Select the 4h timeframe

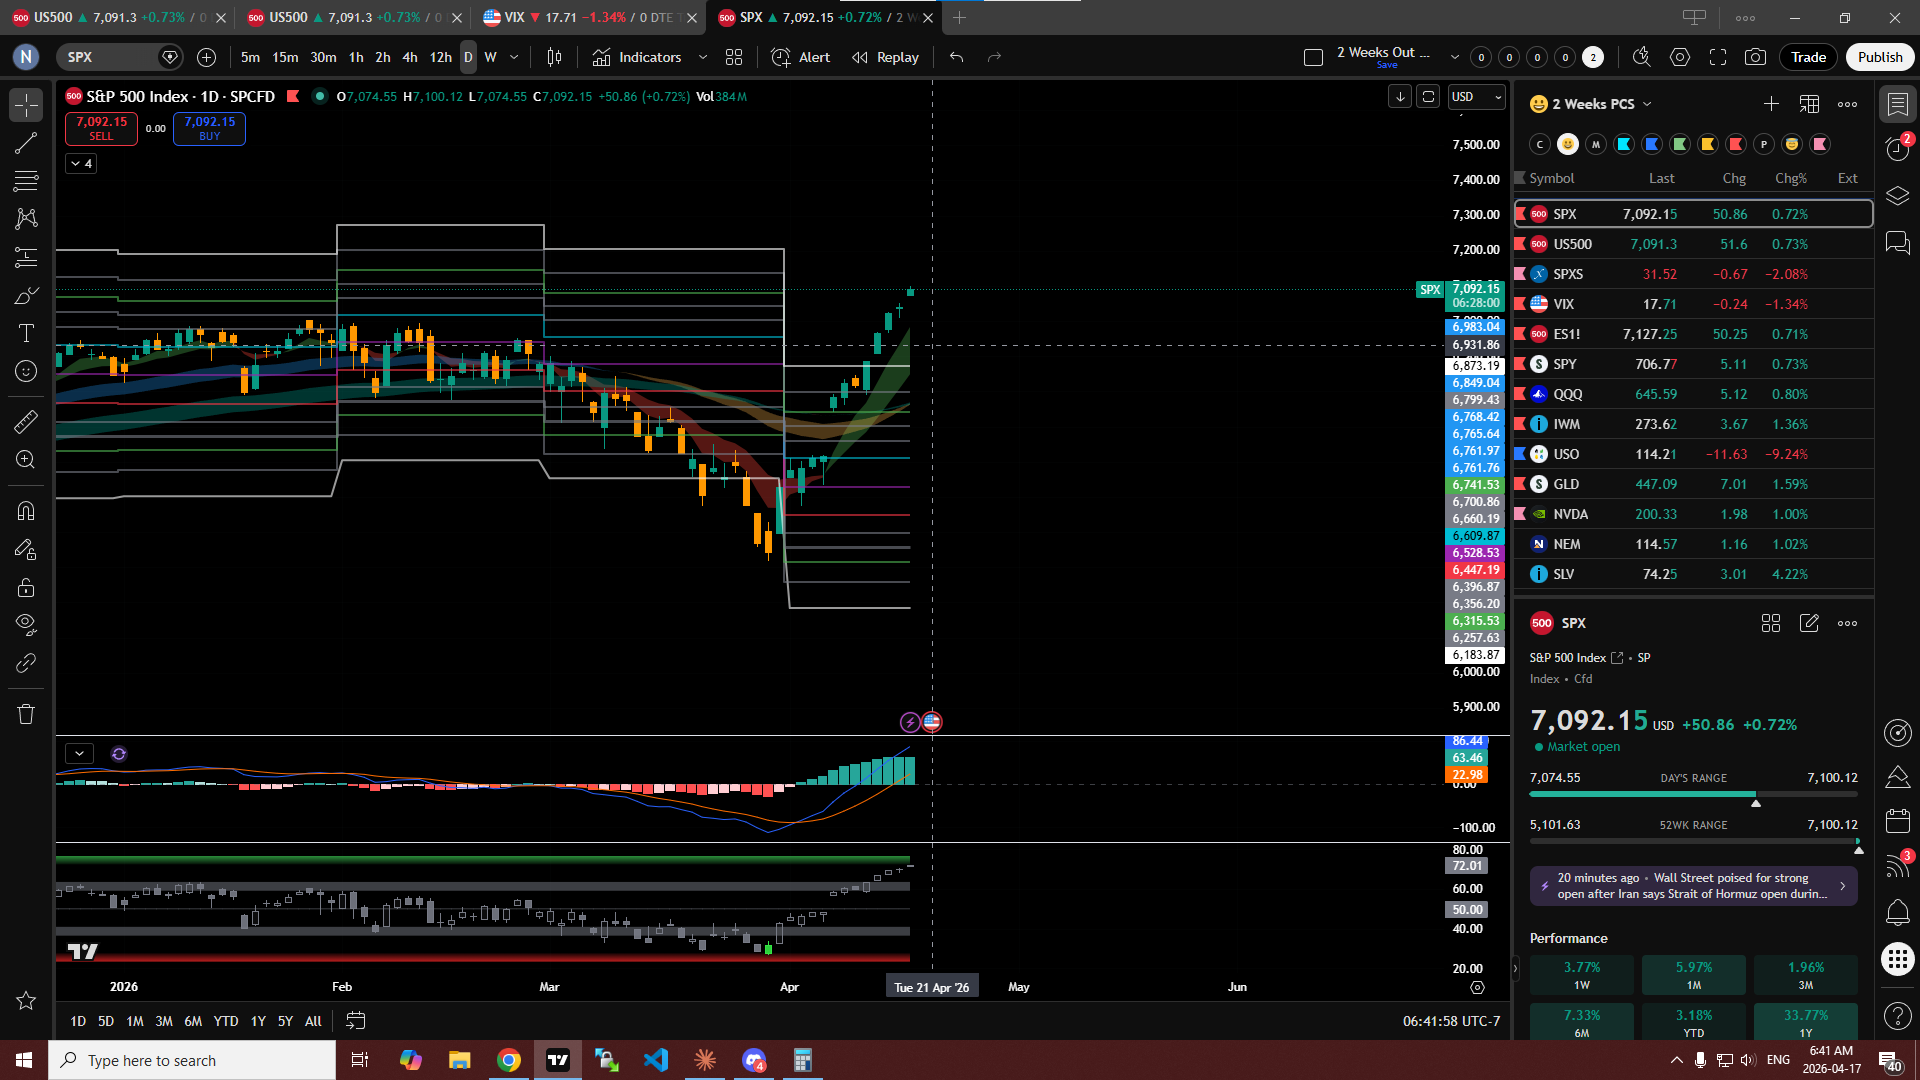(410, 57)
